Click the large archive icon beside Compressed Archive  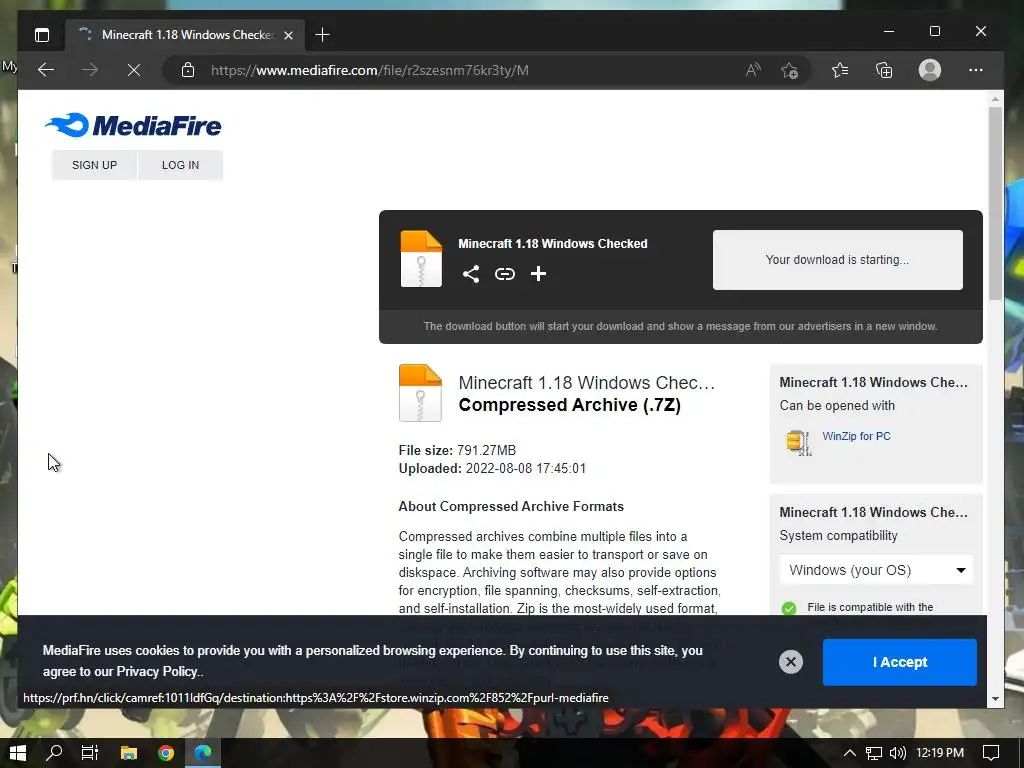[x=421, y=392]
